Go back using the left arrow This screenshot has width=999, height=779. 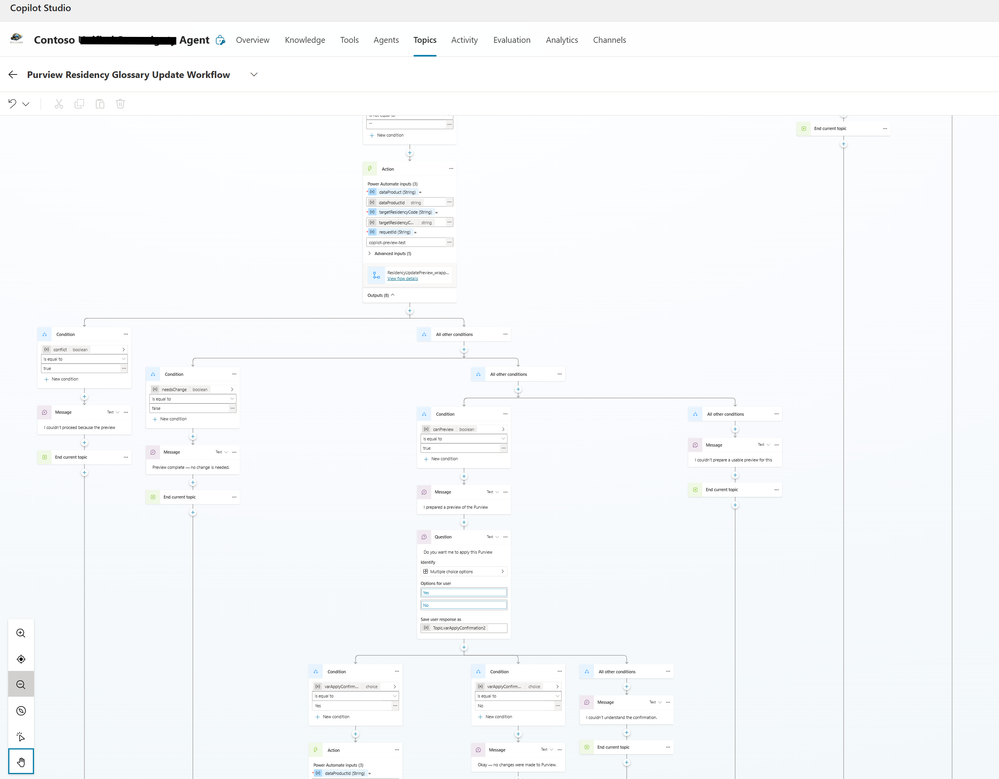coord(13,75)
